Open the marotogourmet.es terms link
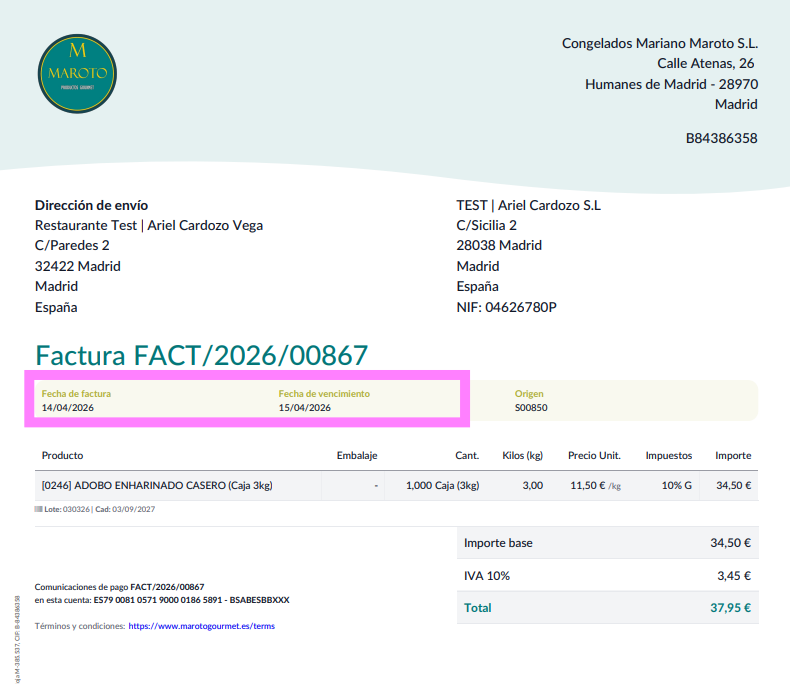This screenshot has width=790, height=684. point(201,626)
